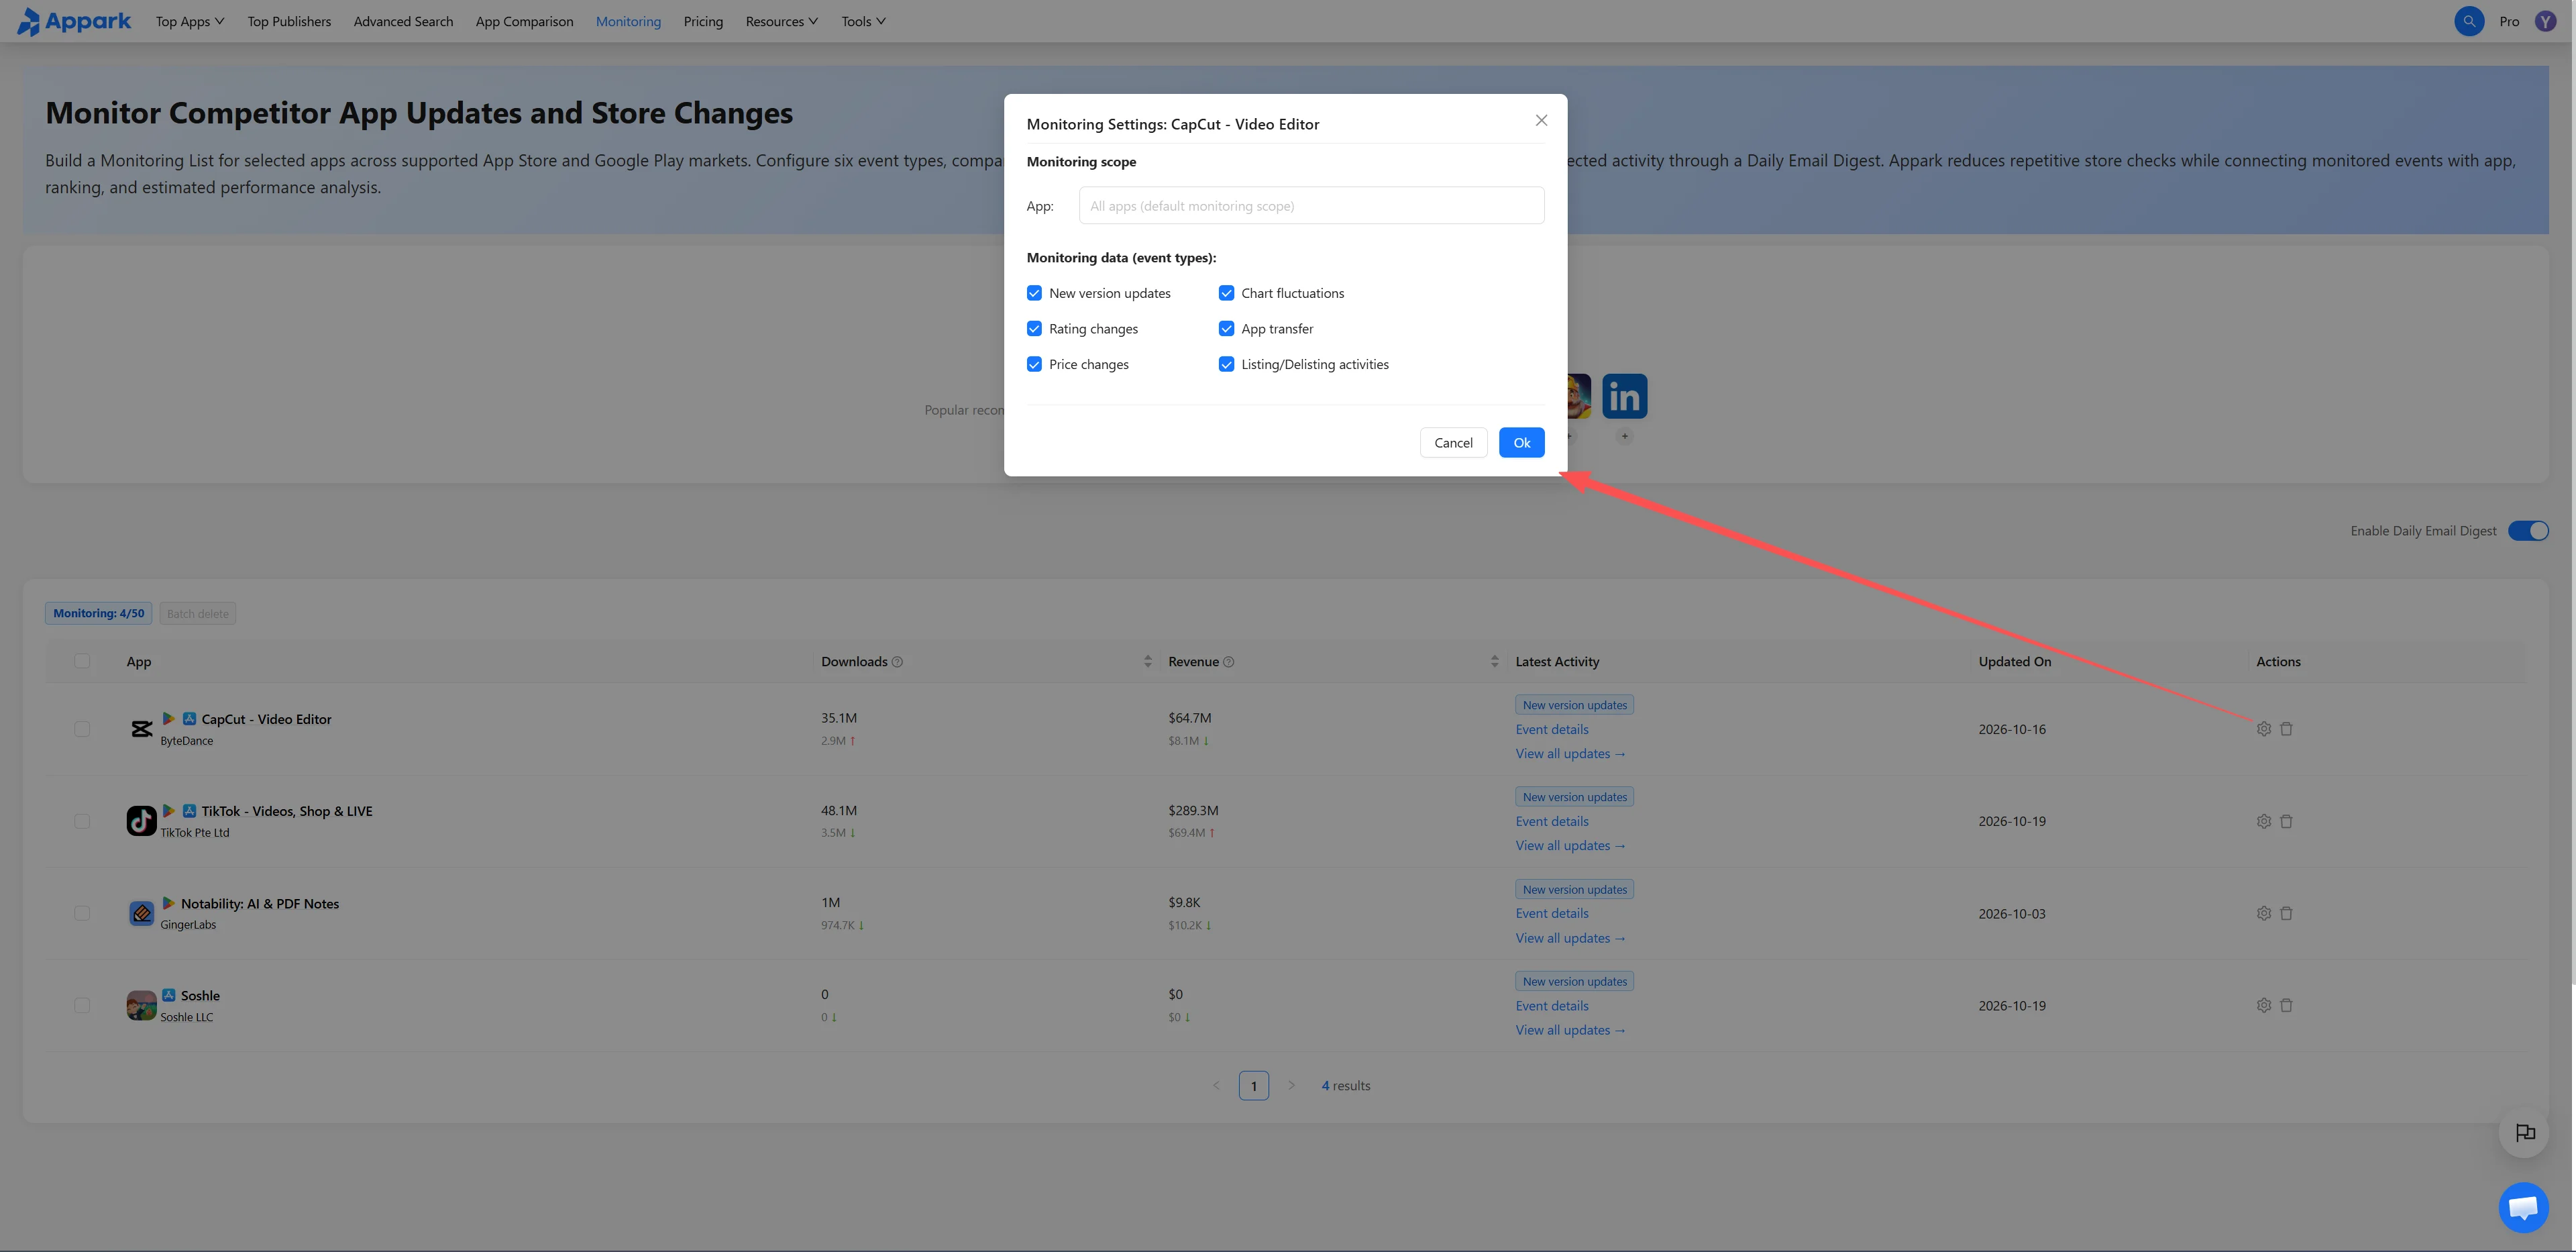Click the feedback flag icon

tap(2524, 1132)
